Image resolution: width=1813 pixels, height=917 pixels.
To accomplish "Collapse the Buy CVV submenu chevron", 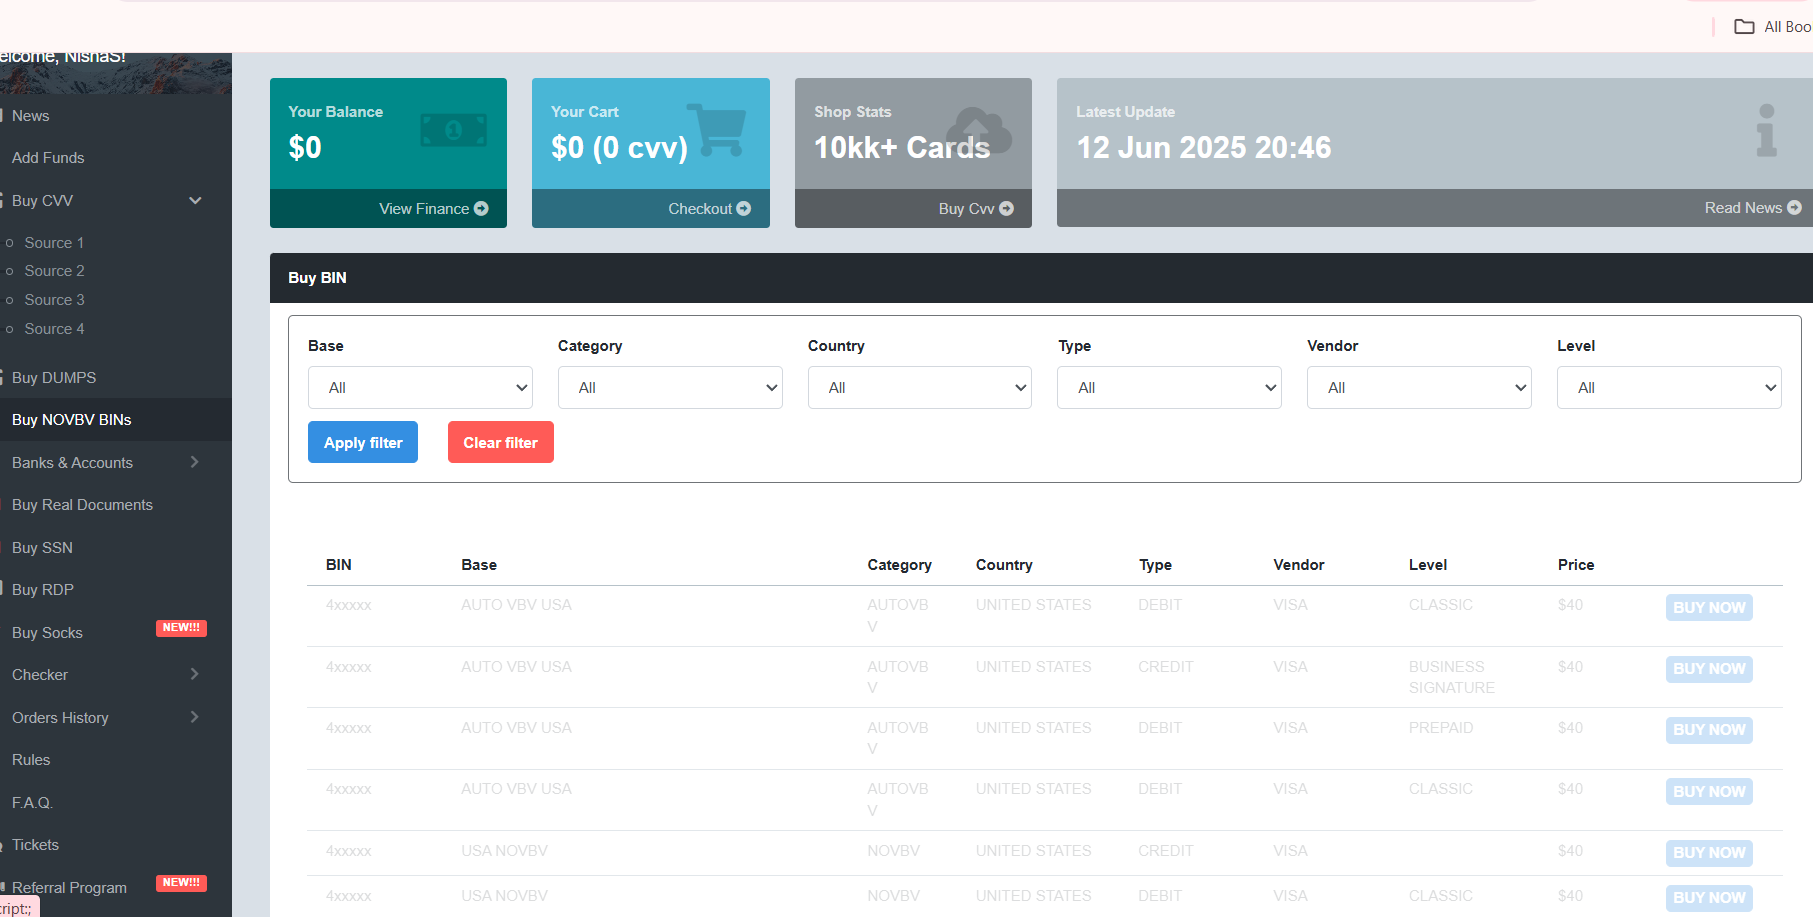I will pos(195,200).
